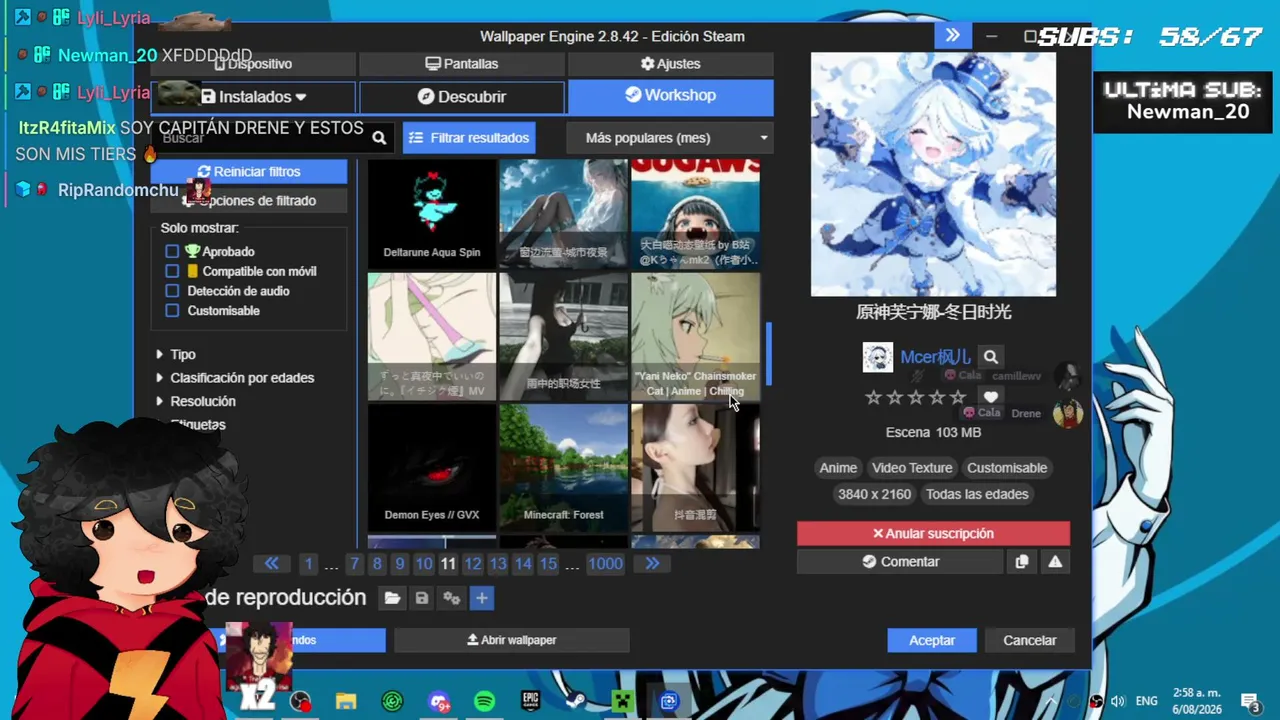This screenshot has height=720, width=1280.
Task: Click the Todas las edades tag
Action: click(x=977, y=494)
